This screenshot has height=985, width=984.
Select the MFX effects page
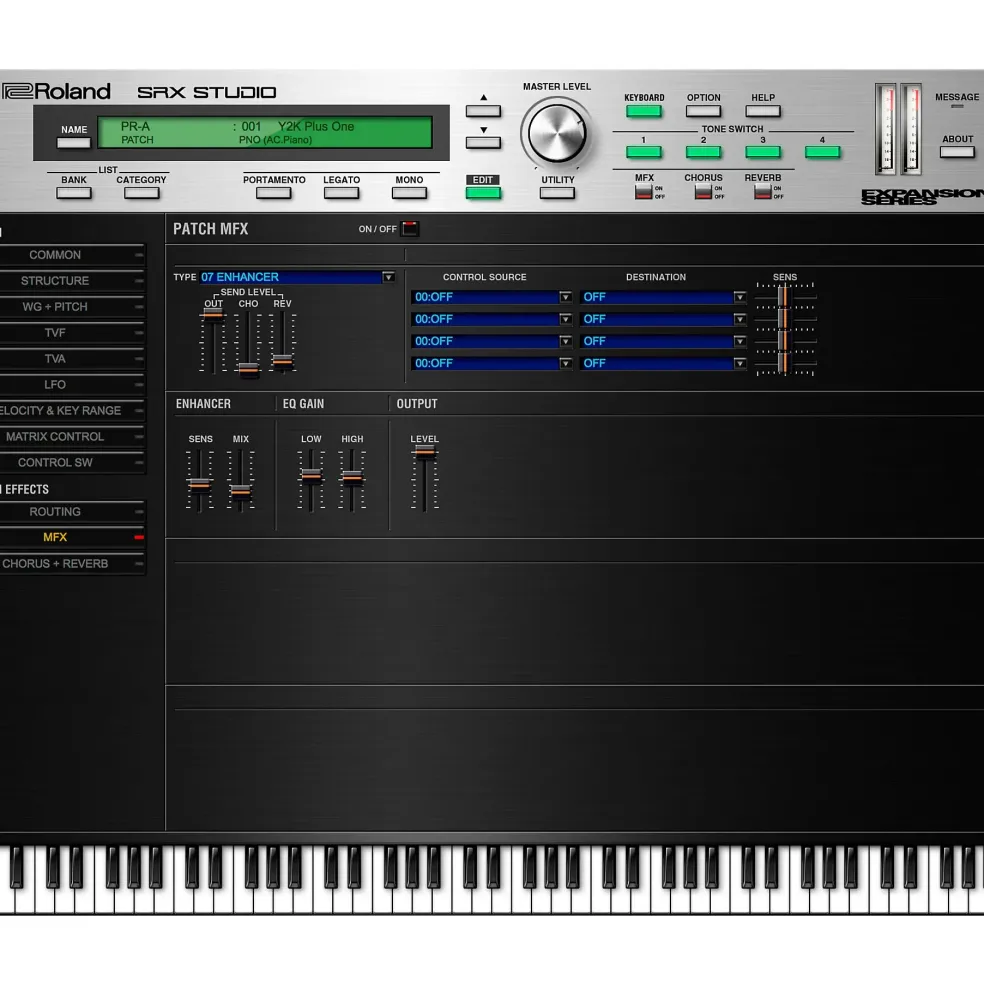(x=72, y=537)
